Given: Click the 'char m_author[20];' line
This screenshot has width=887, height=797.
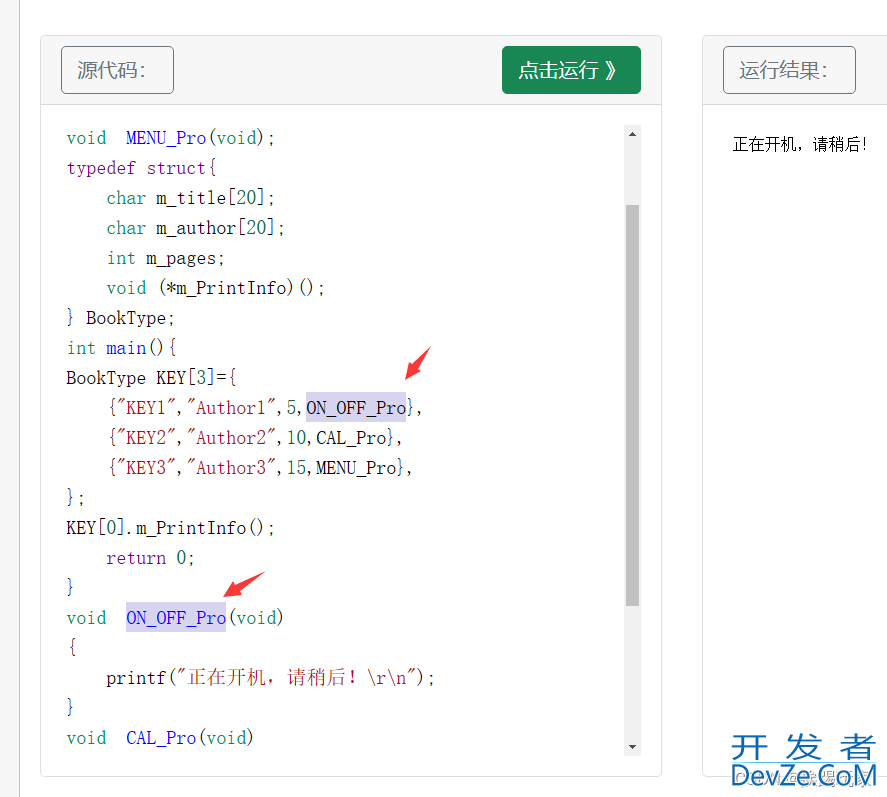Looking at the screenshot, I should 195,227.
